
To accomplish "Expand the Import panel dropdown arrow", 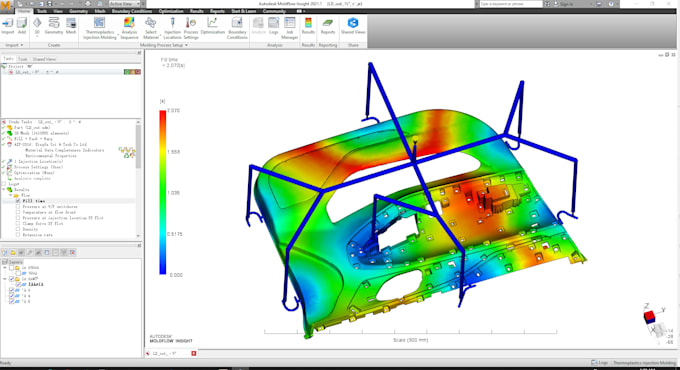I will (22, 45).
